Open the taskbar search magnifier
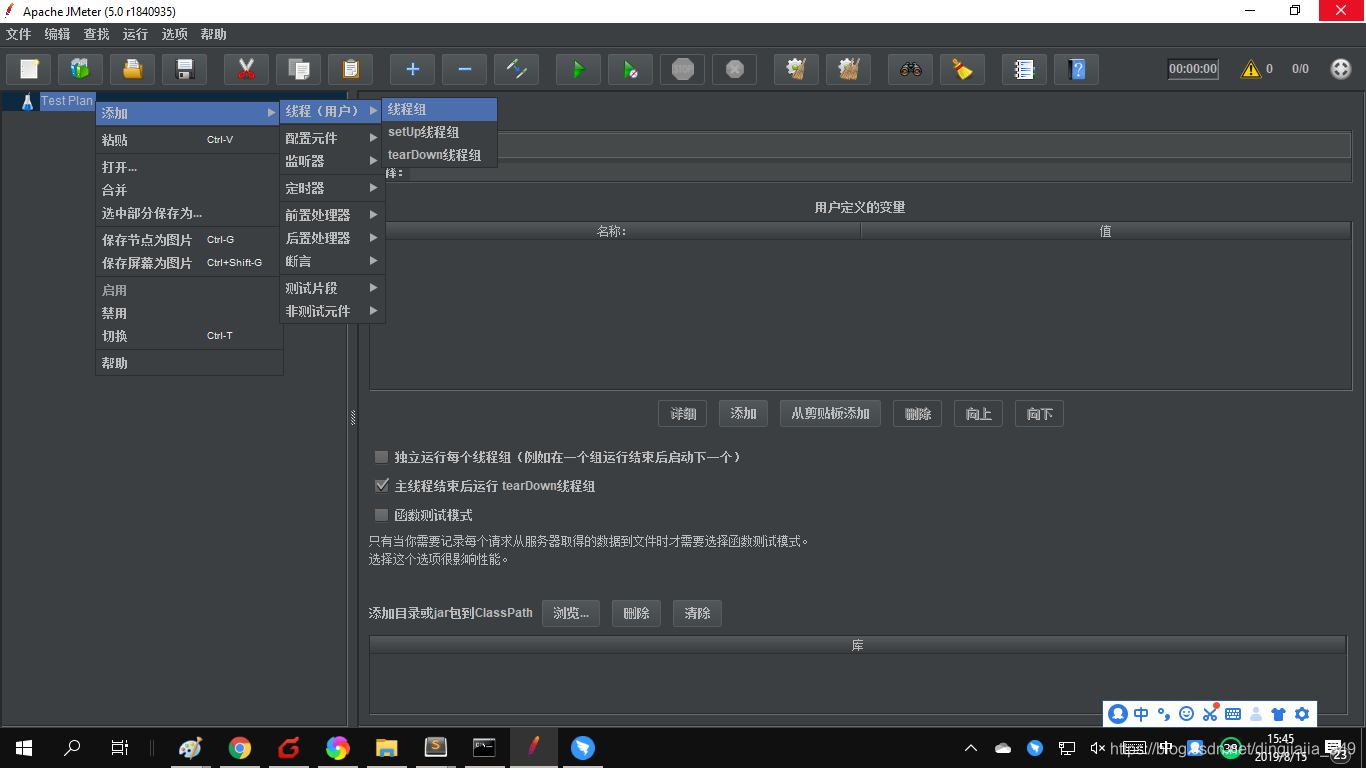 pyautogui.click(x=72, y=747)
